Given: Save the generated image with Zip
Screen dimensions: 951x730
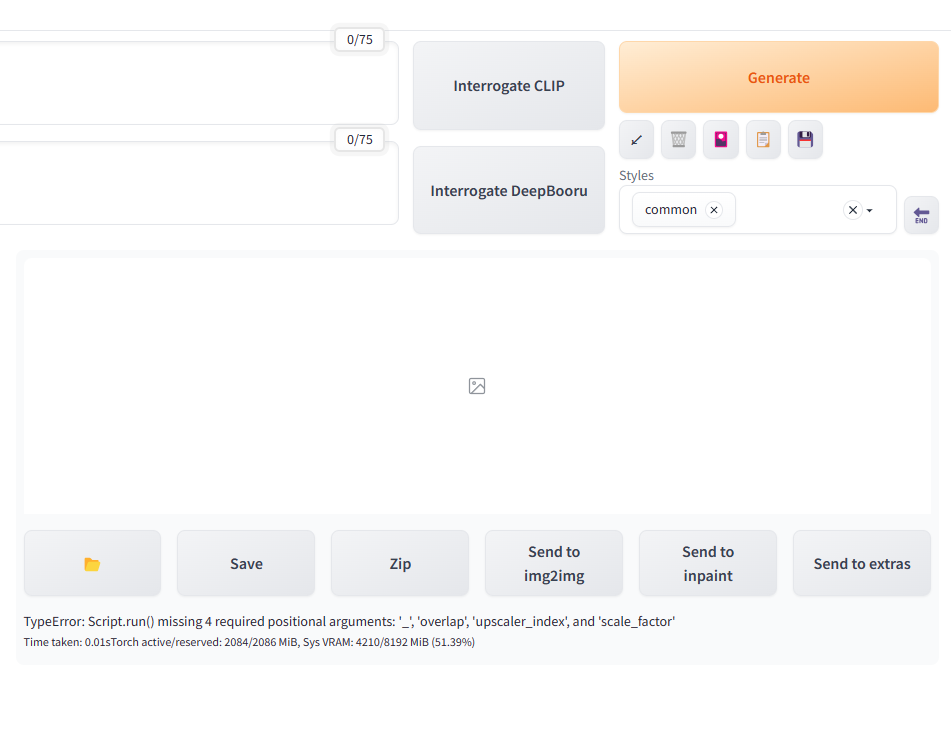Looking at the screenshot, I should (x=399, y=563).
